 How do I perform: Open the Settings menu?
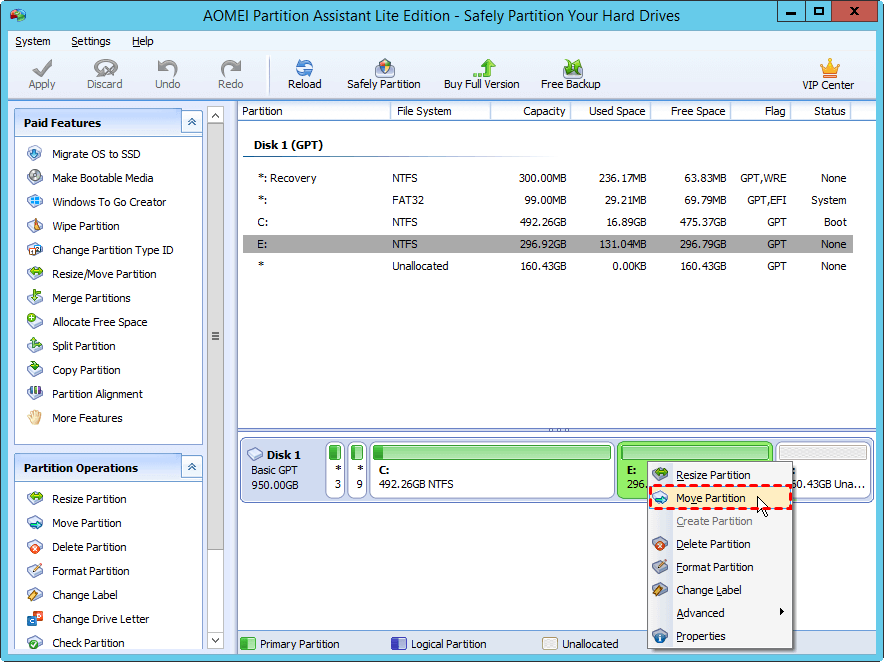pyautogui.click(x=91, y=41)
